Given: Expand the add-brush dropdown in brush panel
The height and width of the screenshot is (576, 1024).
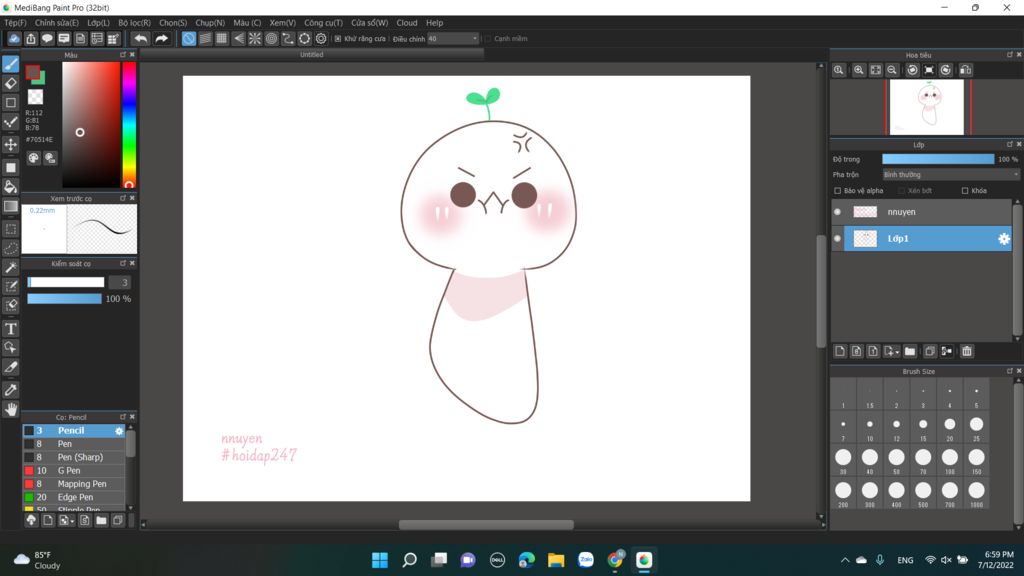Looking at the screenshot, I should click(71, 521).
